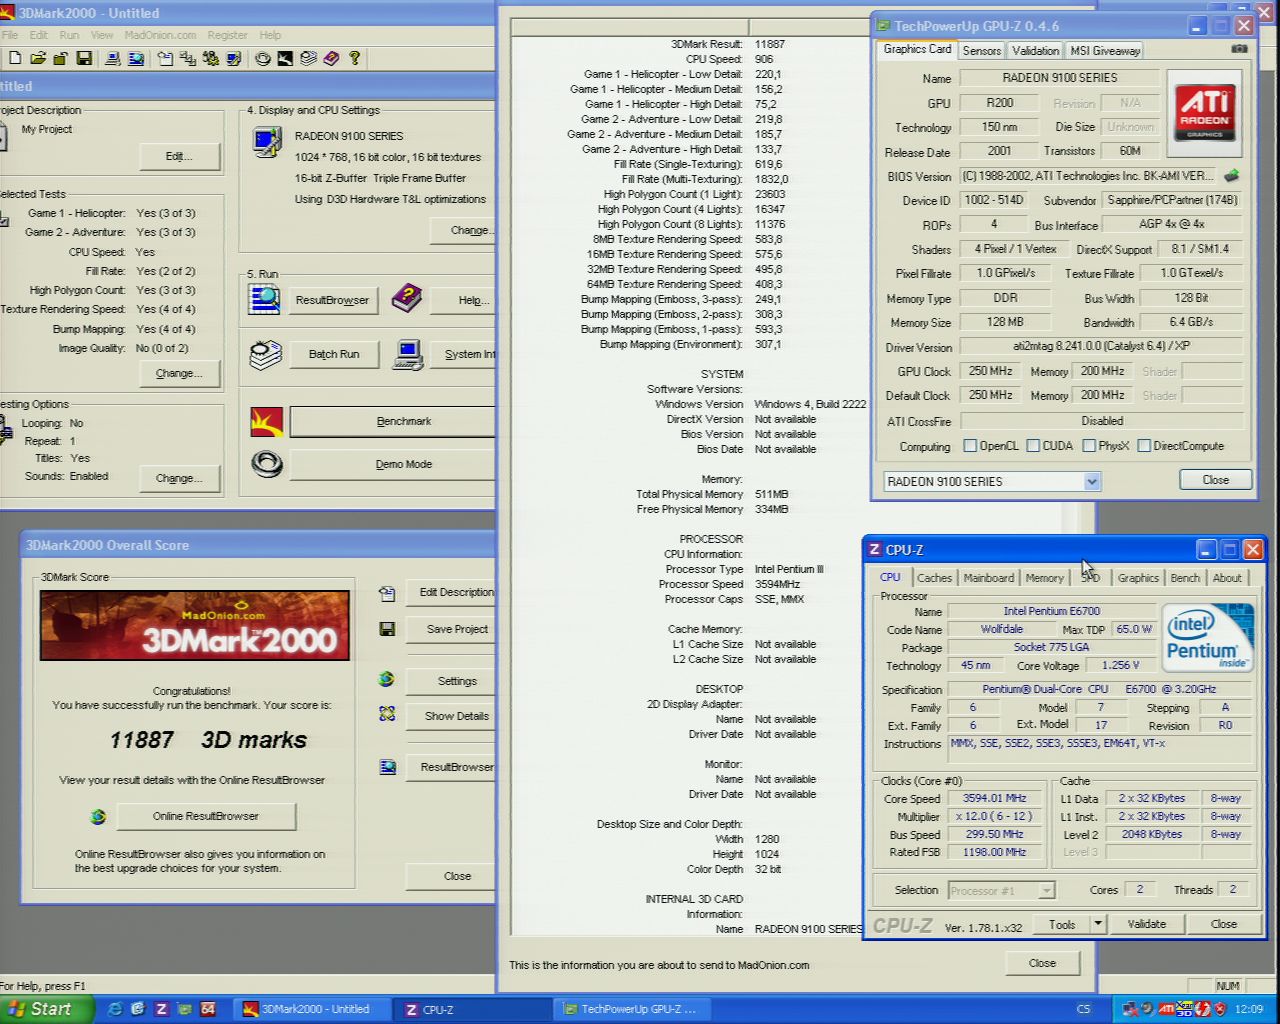The height and width of the screenshot is (1024, 1280).
Task: Click the Batch Run stacked-pages toolbar icon
Action: pyautogui.click(x=309, y=59)
